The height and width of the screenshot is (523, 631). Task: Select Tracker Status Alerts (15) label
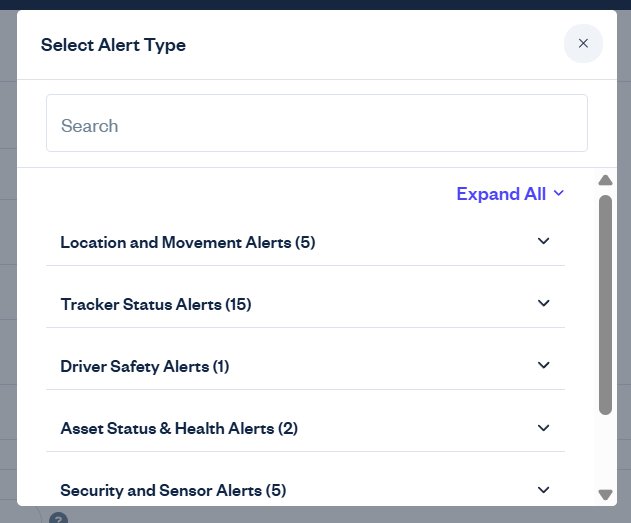coord(156,305)
